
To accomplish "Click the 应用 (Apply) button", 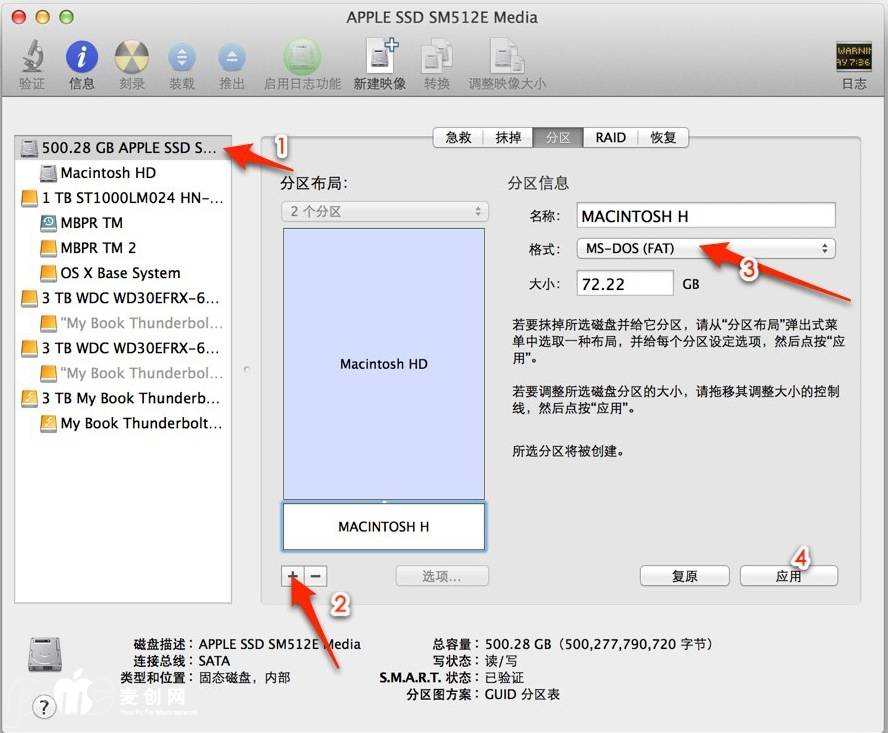I will tap(788, 576).
